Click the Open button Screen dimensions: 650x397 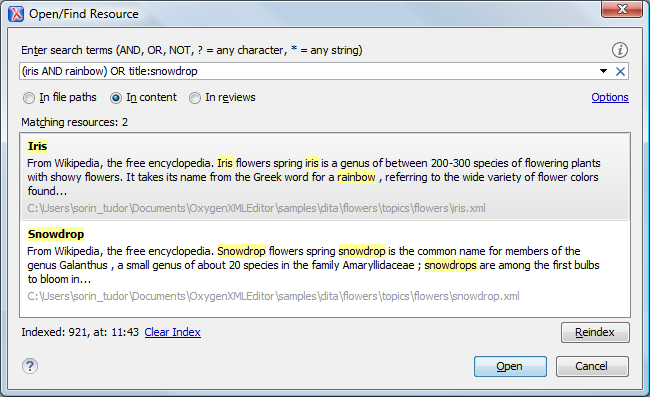coord(510,366)
